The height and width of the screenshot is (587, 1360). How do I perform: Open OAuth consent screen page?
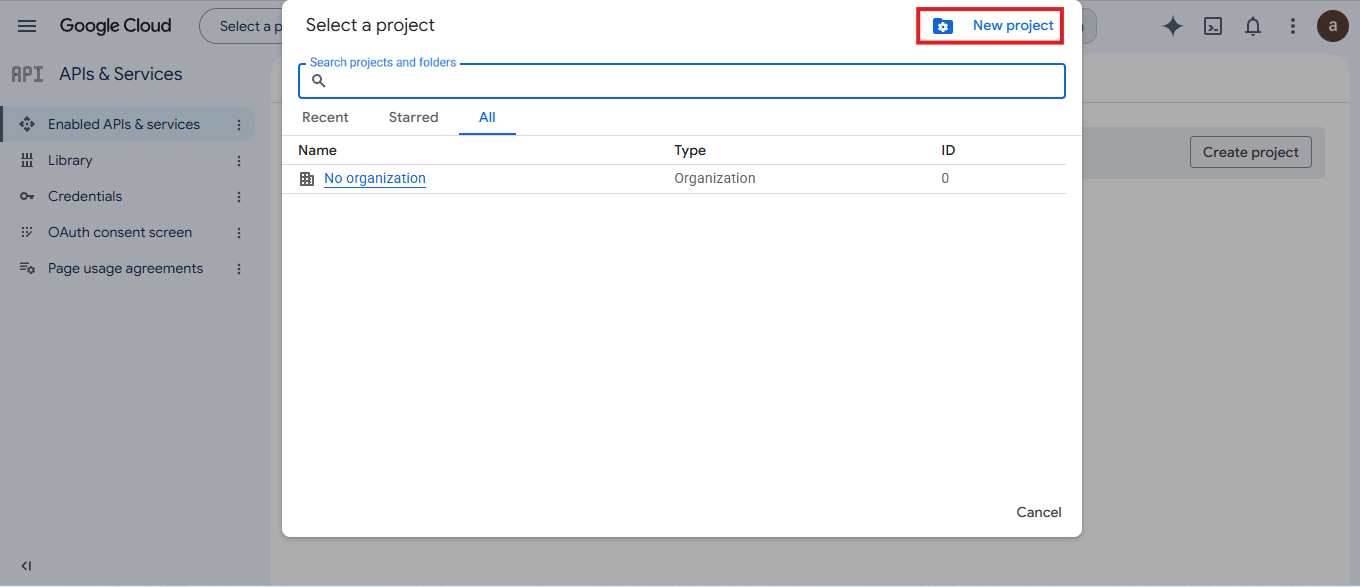[x=120, y=232]
